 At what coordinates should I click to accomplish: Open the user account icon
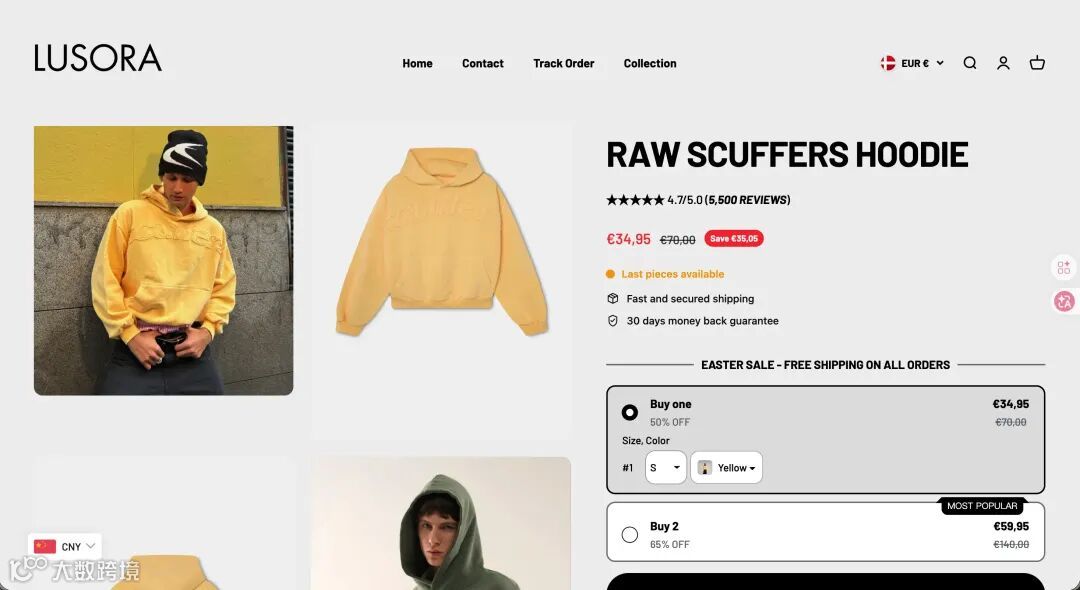coord(1003,63)
